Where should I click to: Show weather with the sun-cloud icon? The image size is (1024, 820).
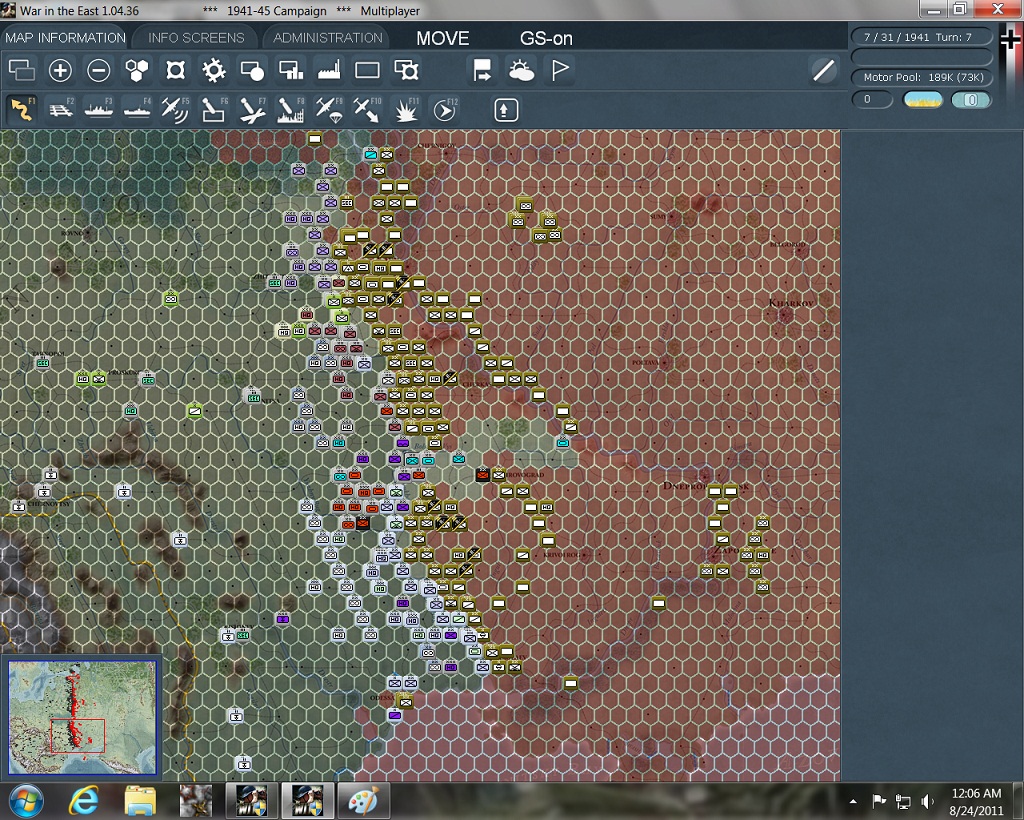pyautogui.click(x=521, y=70)
